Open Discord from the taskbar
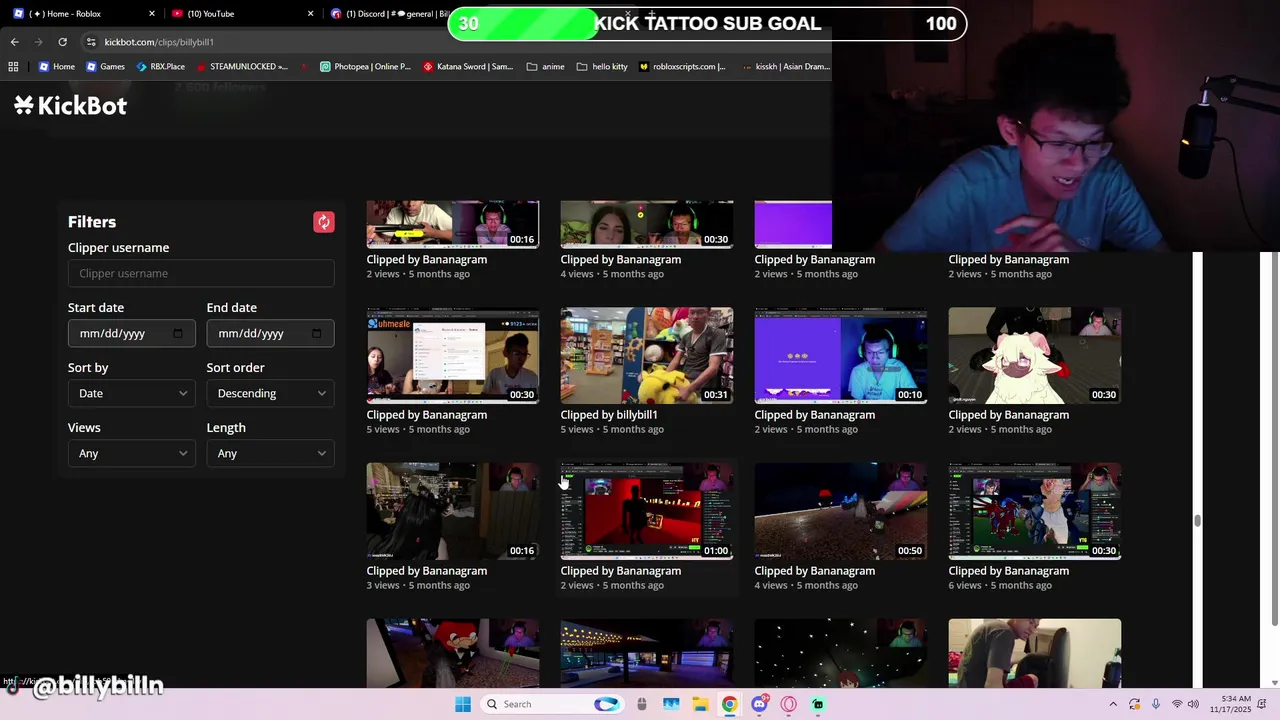 pos(759,704)
